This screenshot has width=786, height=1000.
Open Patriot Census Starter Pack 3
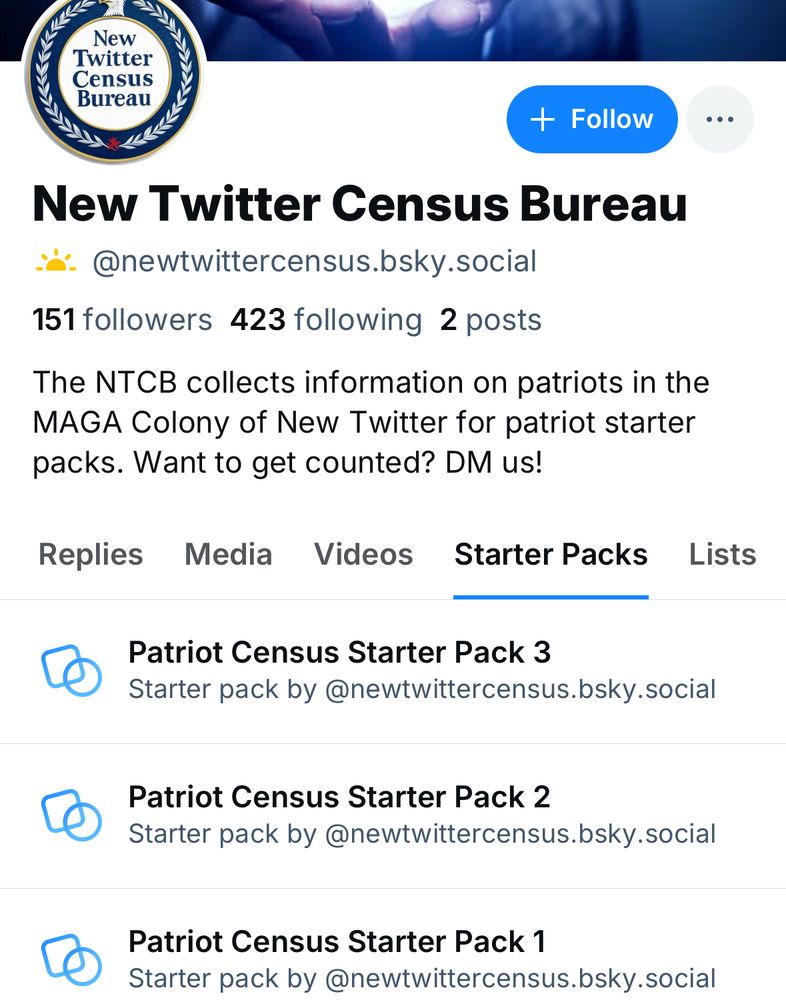point(339,653)
